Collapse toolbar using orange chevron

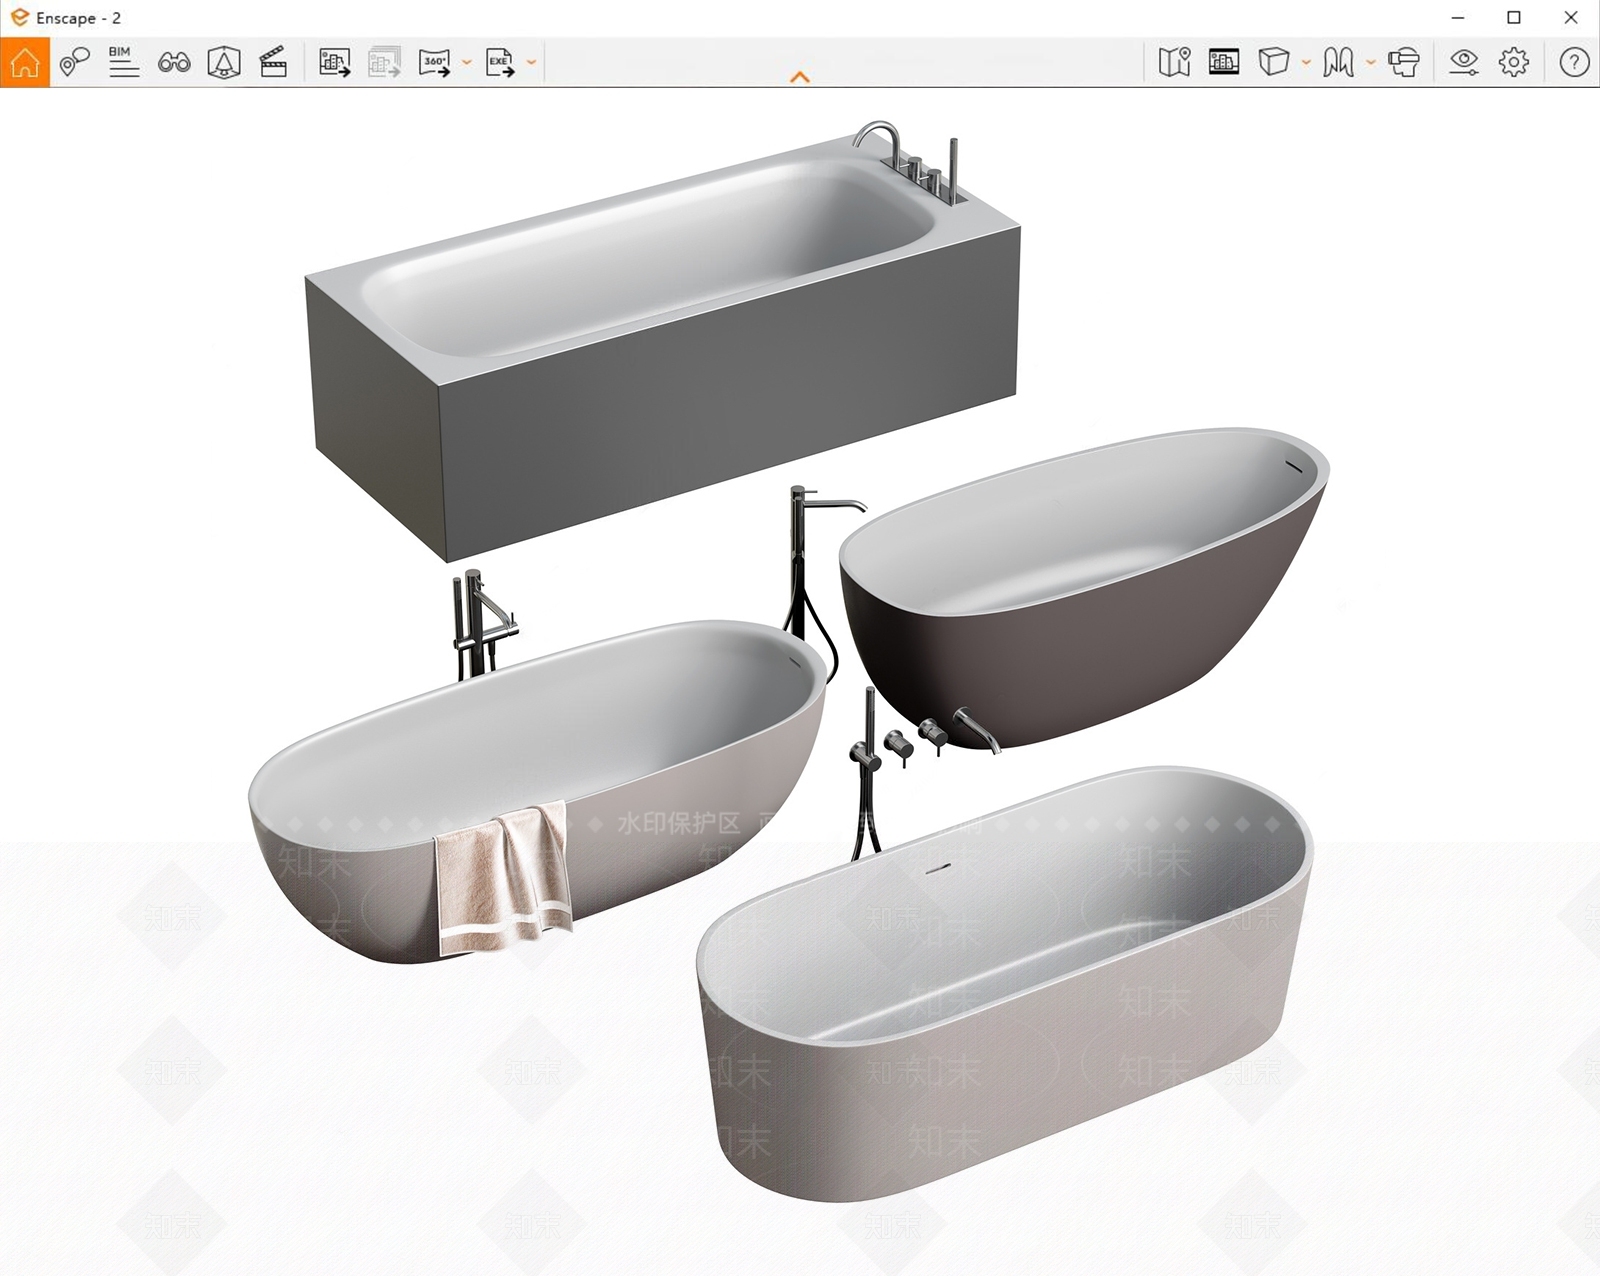click(x=800, y=77)
